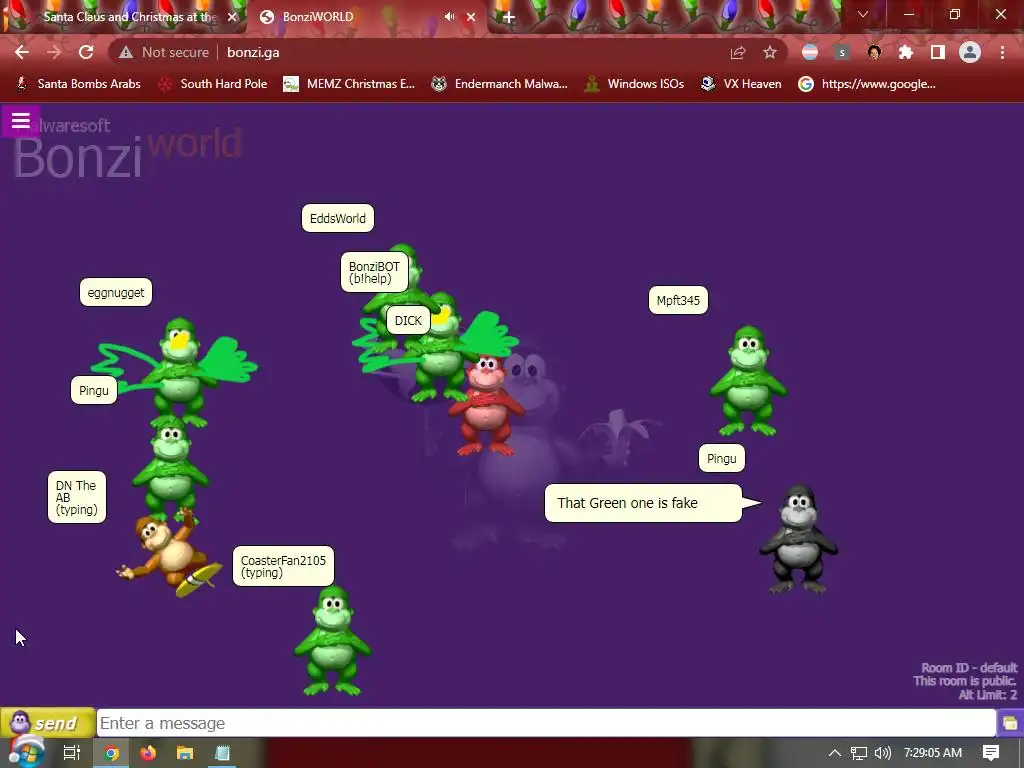Open the volume tray icon

point(882,753)
